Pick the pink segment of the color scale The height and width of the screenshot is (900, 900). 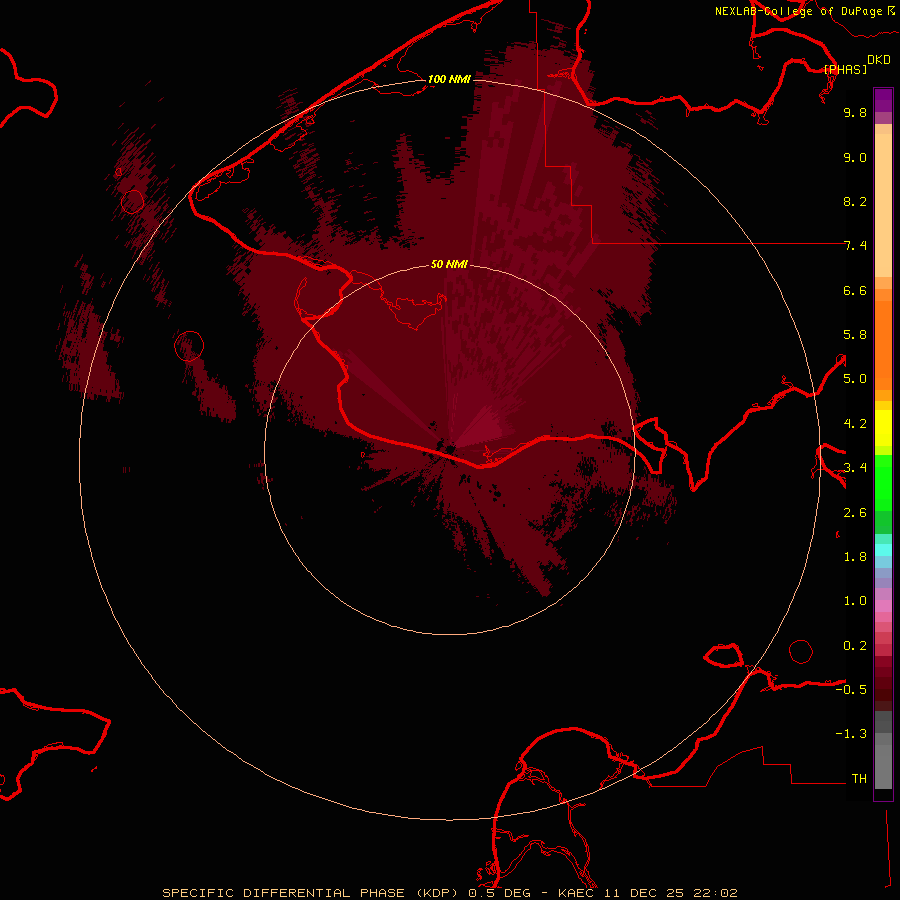coord(883,606)
